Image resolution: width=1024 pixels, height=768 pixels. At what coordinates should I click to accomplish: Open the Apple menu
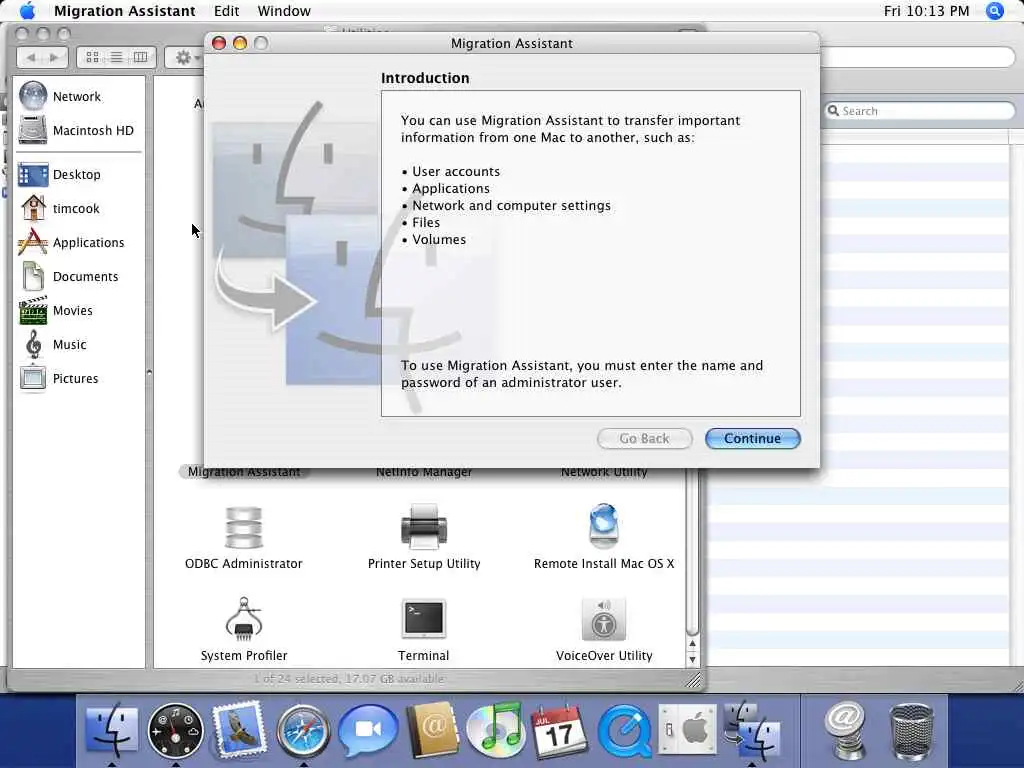point(27,10)
